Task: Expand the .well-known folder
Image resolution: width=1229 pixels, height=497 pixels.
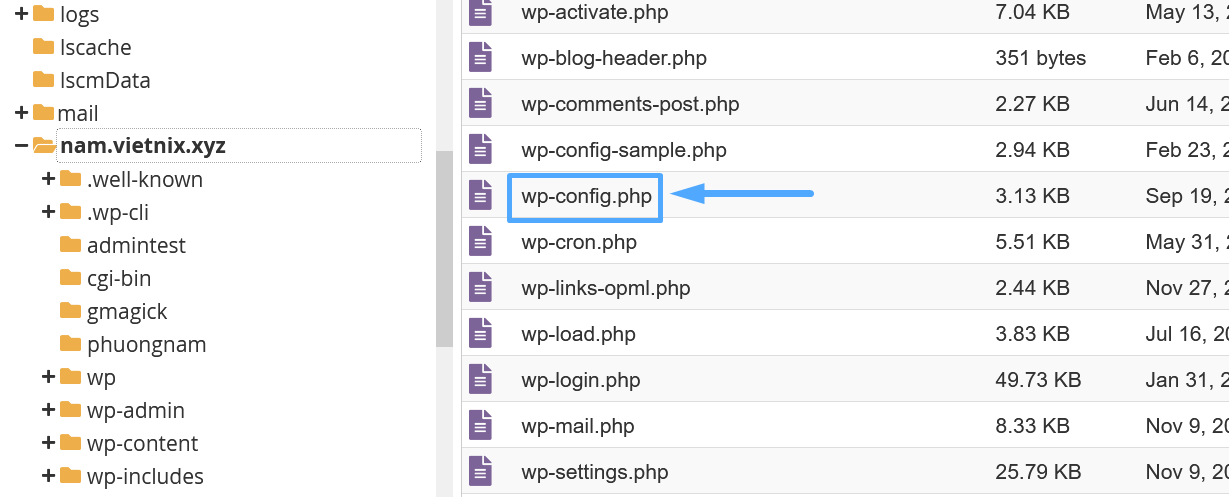Action: coord(48,180)
